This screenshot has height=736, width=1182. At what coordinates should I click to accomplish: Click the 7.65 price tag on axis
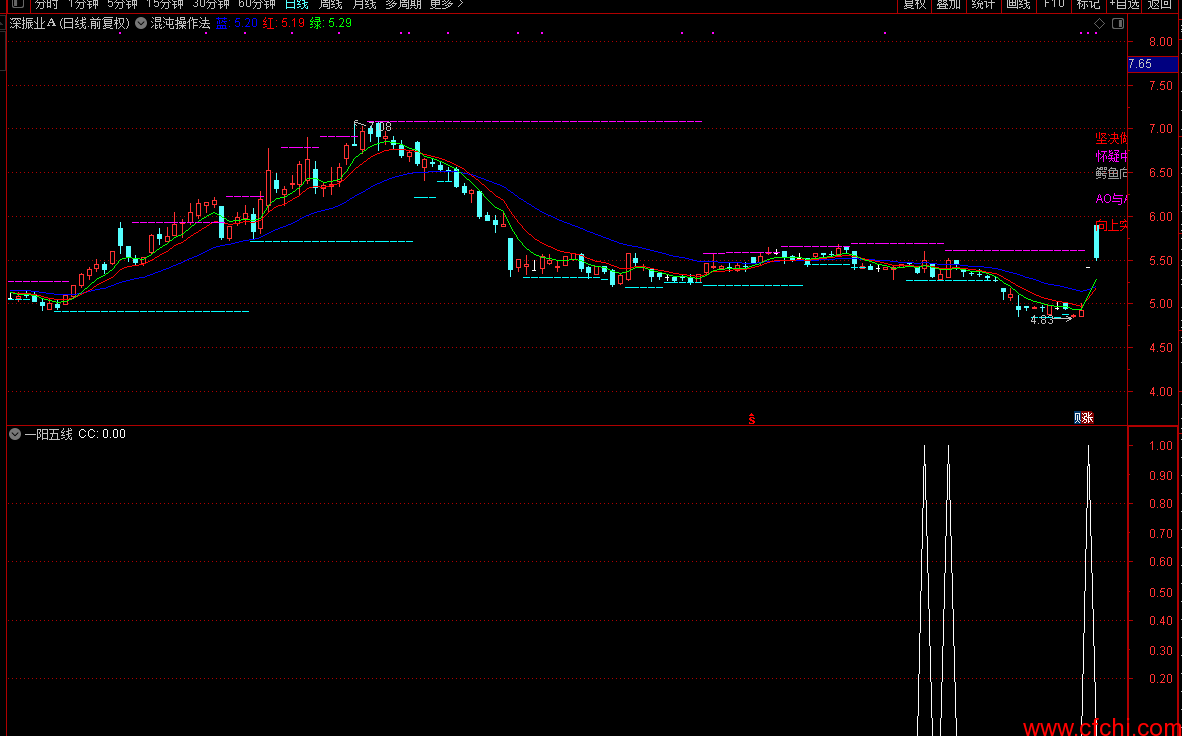click(x=1153, y=64)
